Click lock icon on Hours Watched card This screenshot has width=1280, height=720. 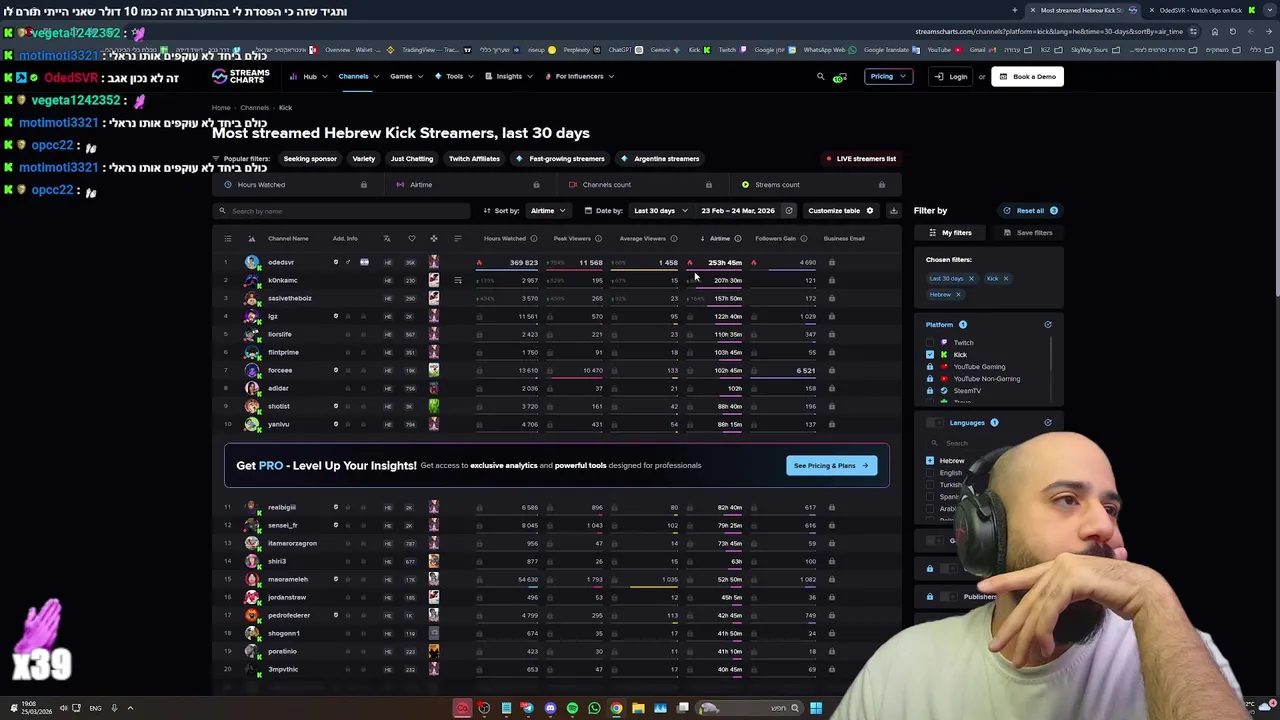point(363,185)
